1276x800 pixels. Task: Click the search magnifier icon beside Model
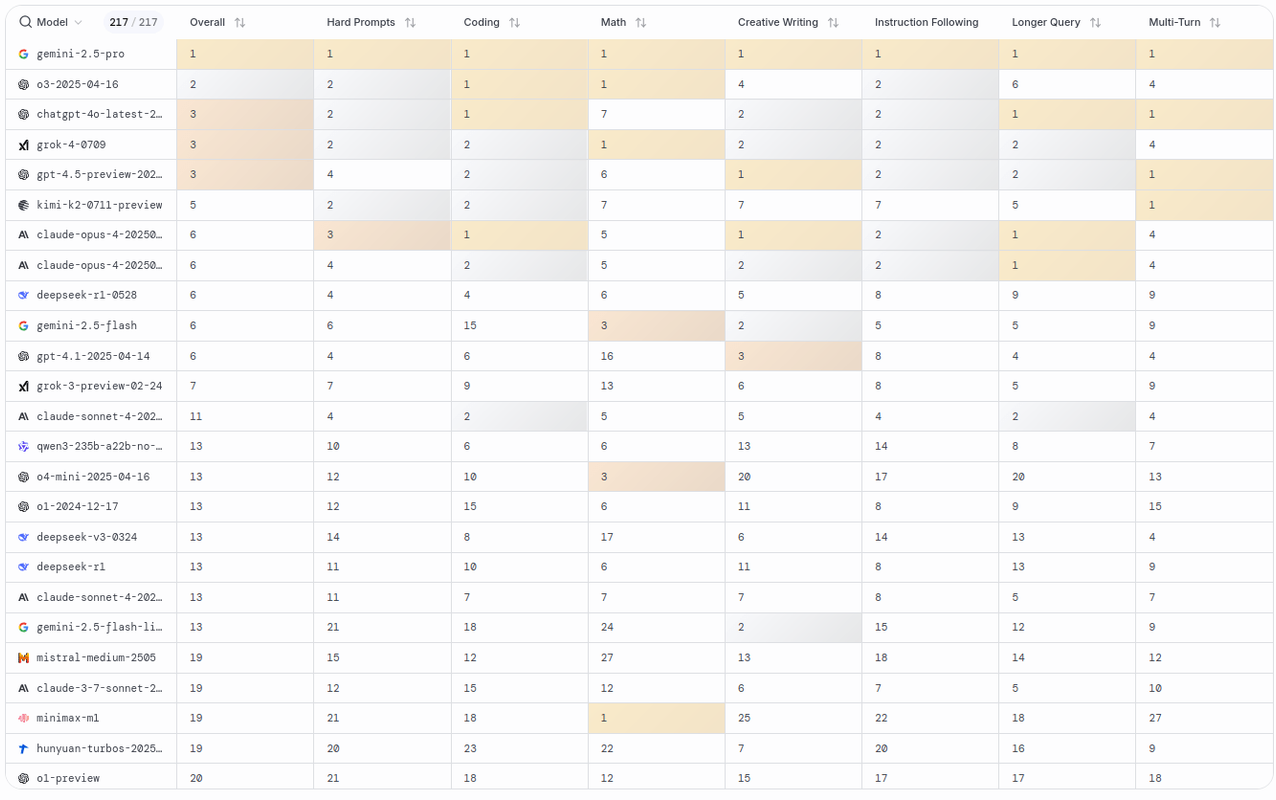point(26,22)
